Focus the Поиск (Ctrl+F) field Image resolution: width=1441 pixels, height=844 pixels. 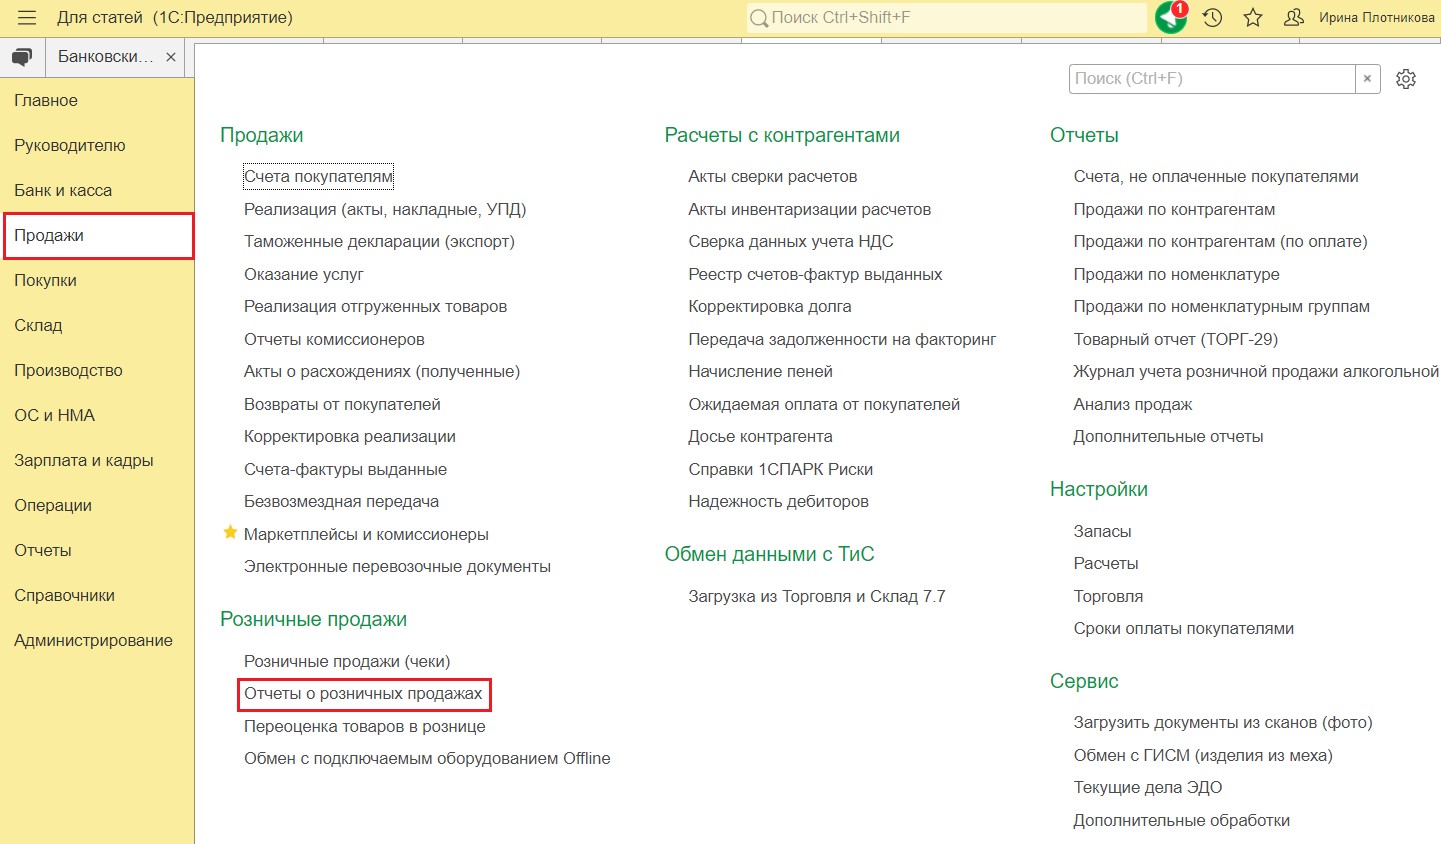1212,79
